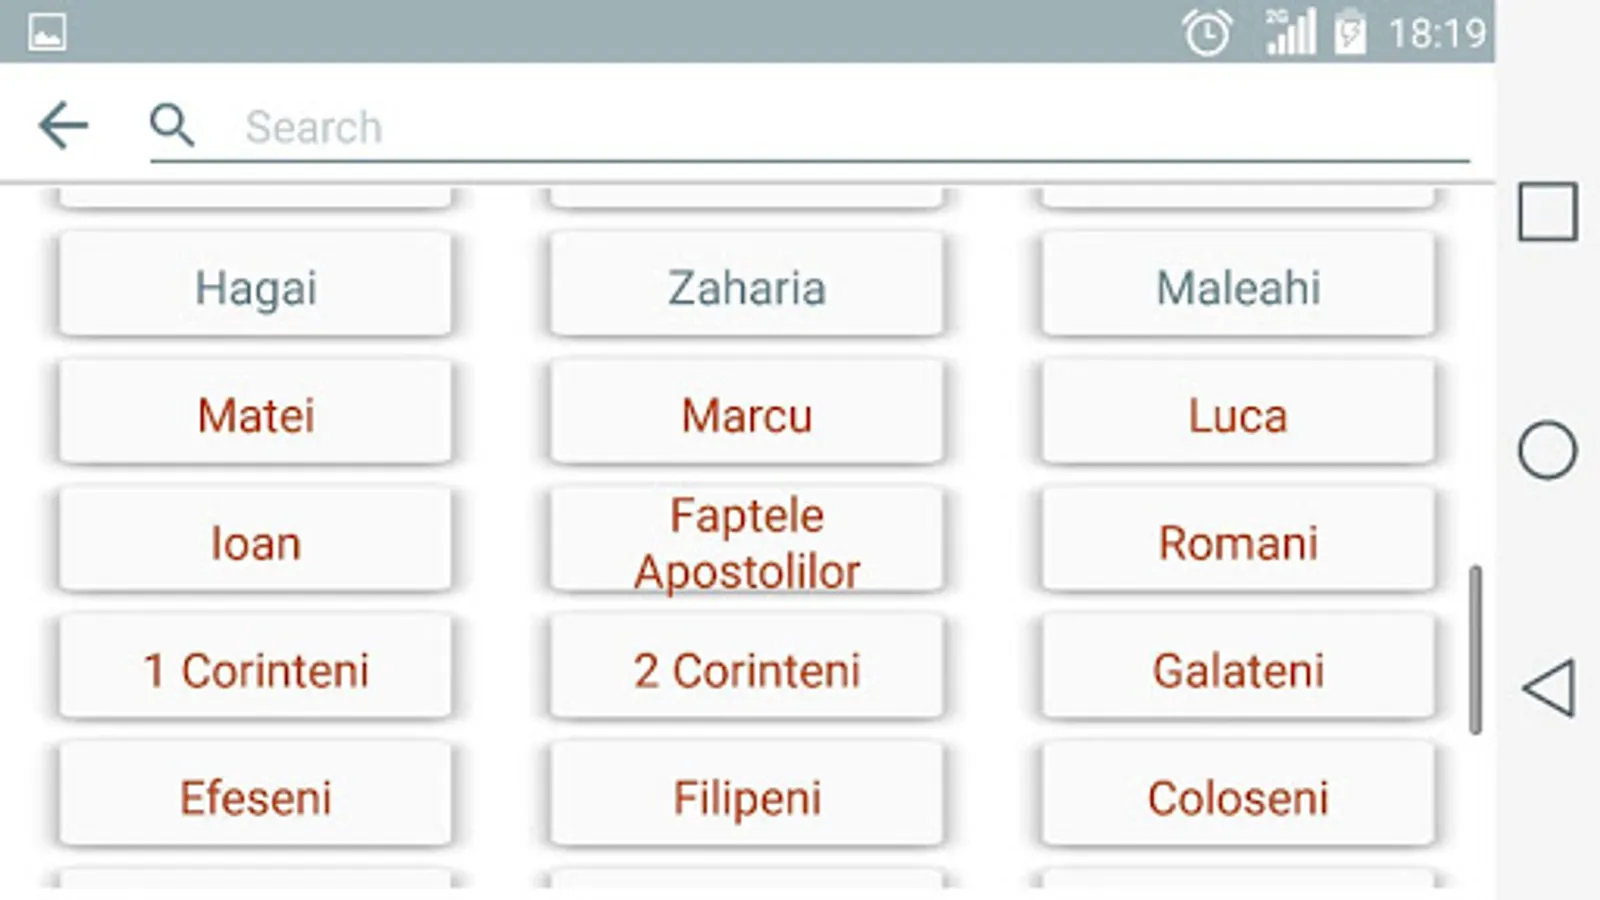This screenshot has height=900, width=1600.
Task: Click the magnifying glass search icon
Action: click(171, 126)
